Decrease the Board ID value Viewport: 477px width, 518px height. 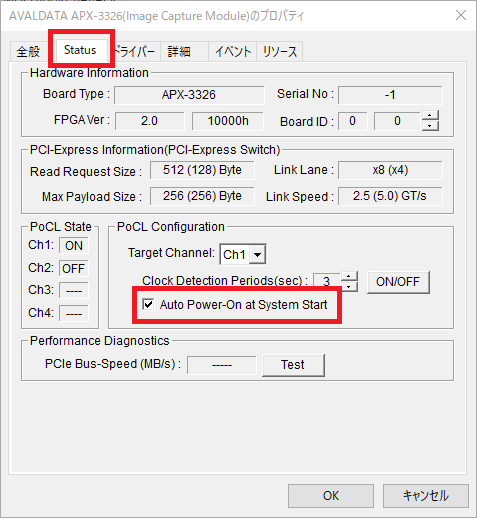(430, 126)
